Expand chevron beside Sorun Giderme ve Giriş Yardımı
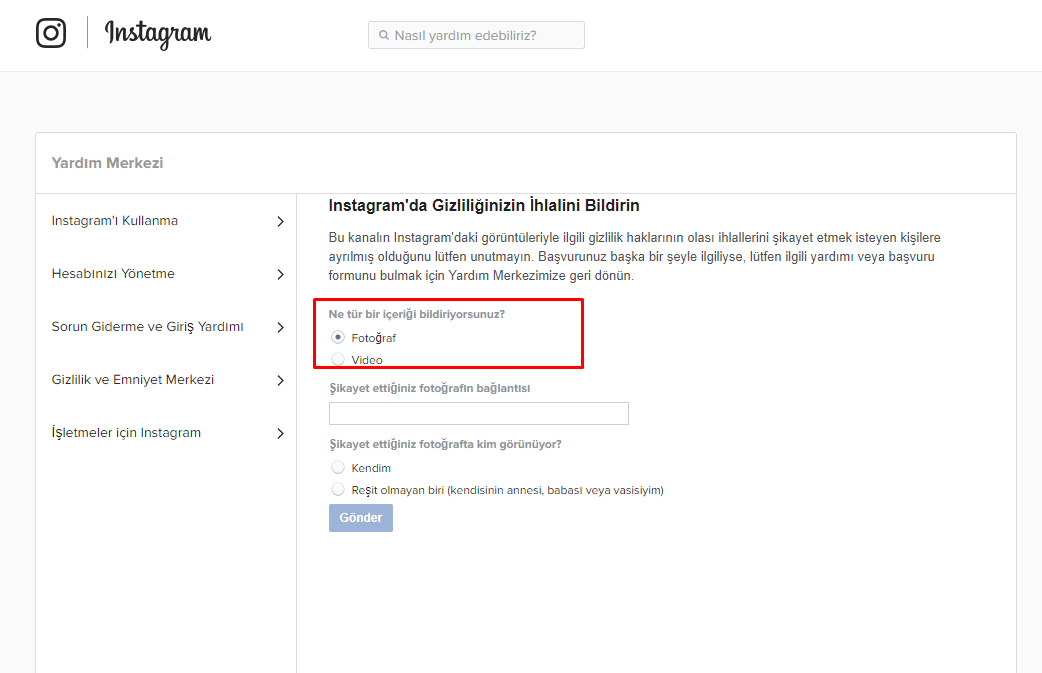 (x=280, y=327)
